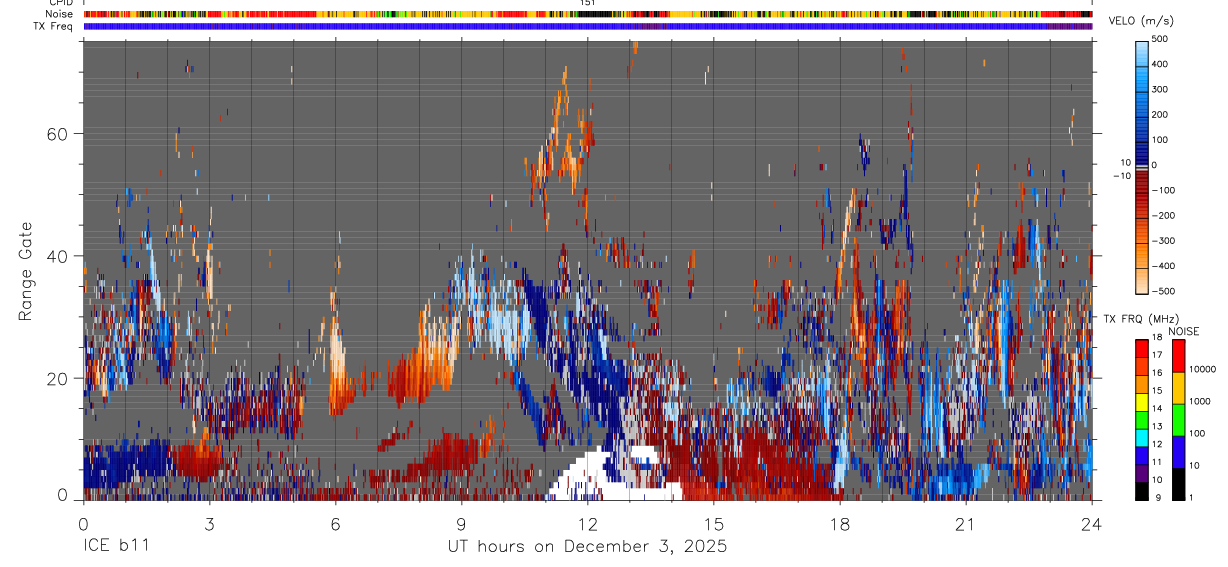
Task: Click the Range Gate tick label 60
Action: pos(59,133)
